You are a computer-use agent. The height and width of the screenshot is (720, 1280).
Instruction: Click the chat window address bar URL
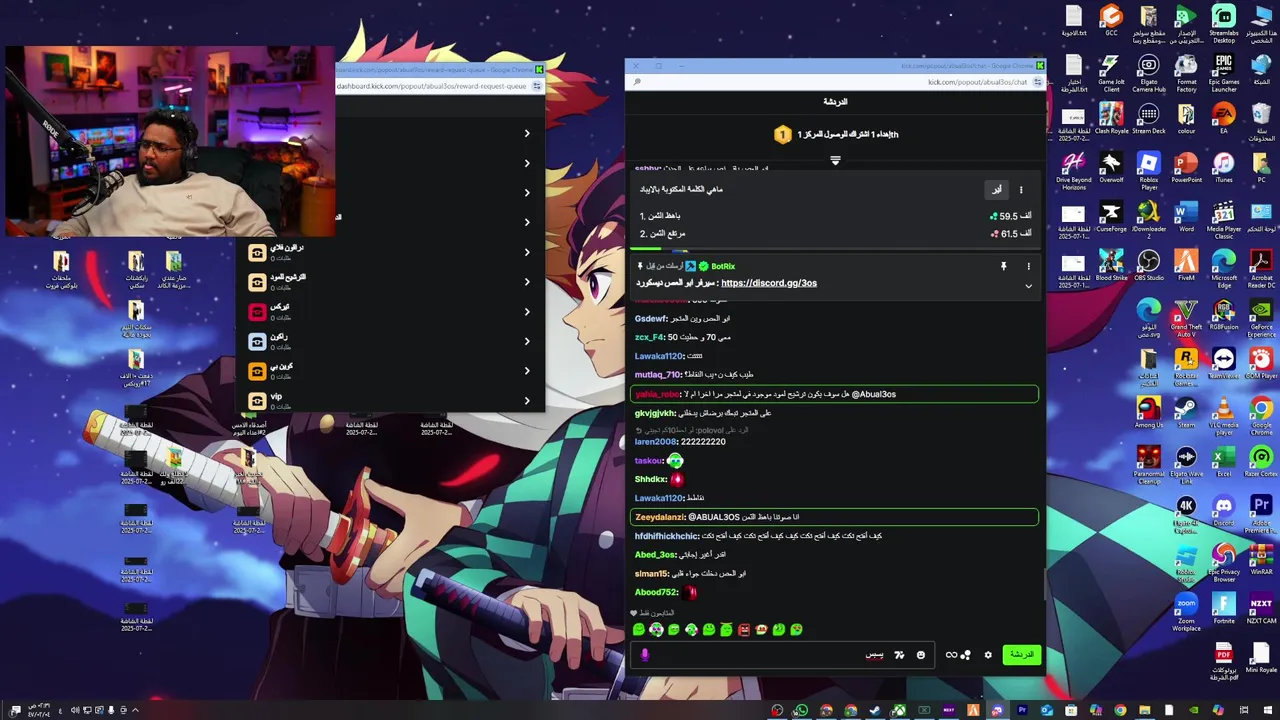[977, 82]
